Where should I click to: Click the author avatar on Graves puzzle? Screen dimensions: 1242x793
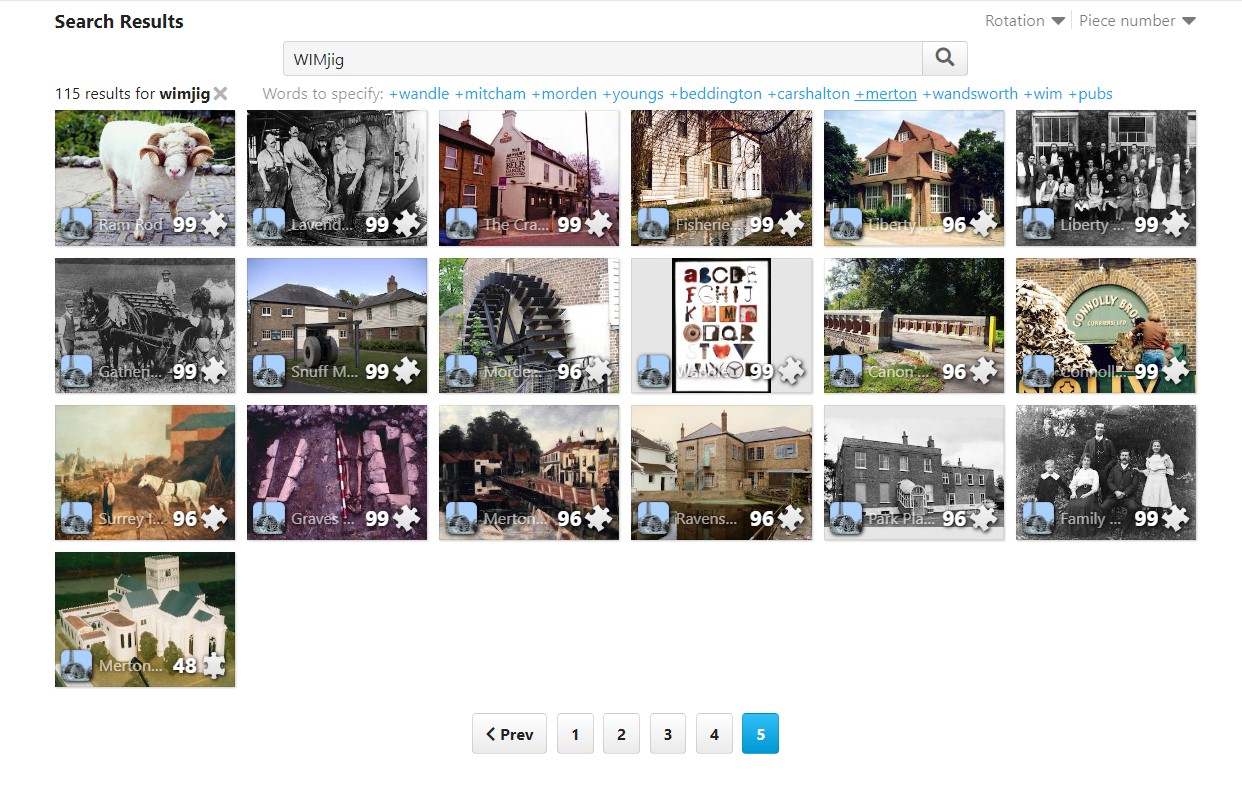(269, 518)
